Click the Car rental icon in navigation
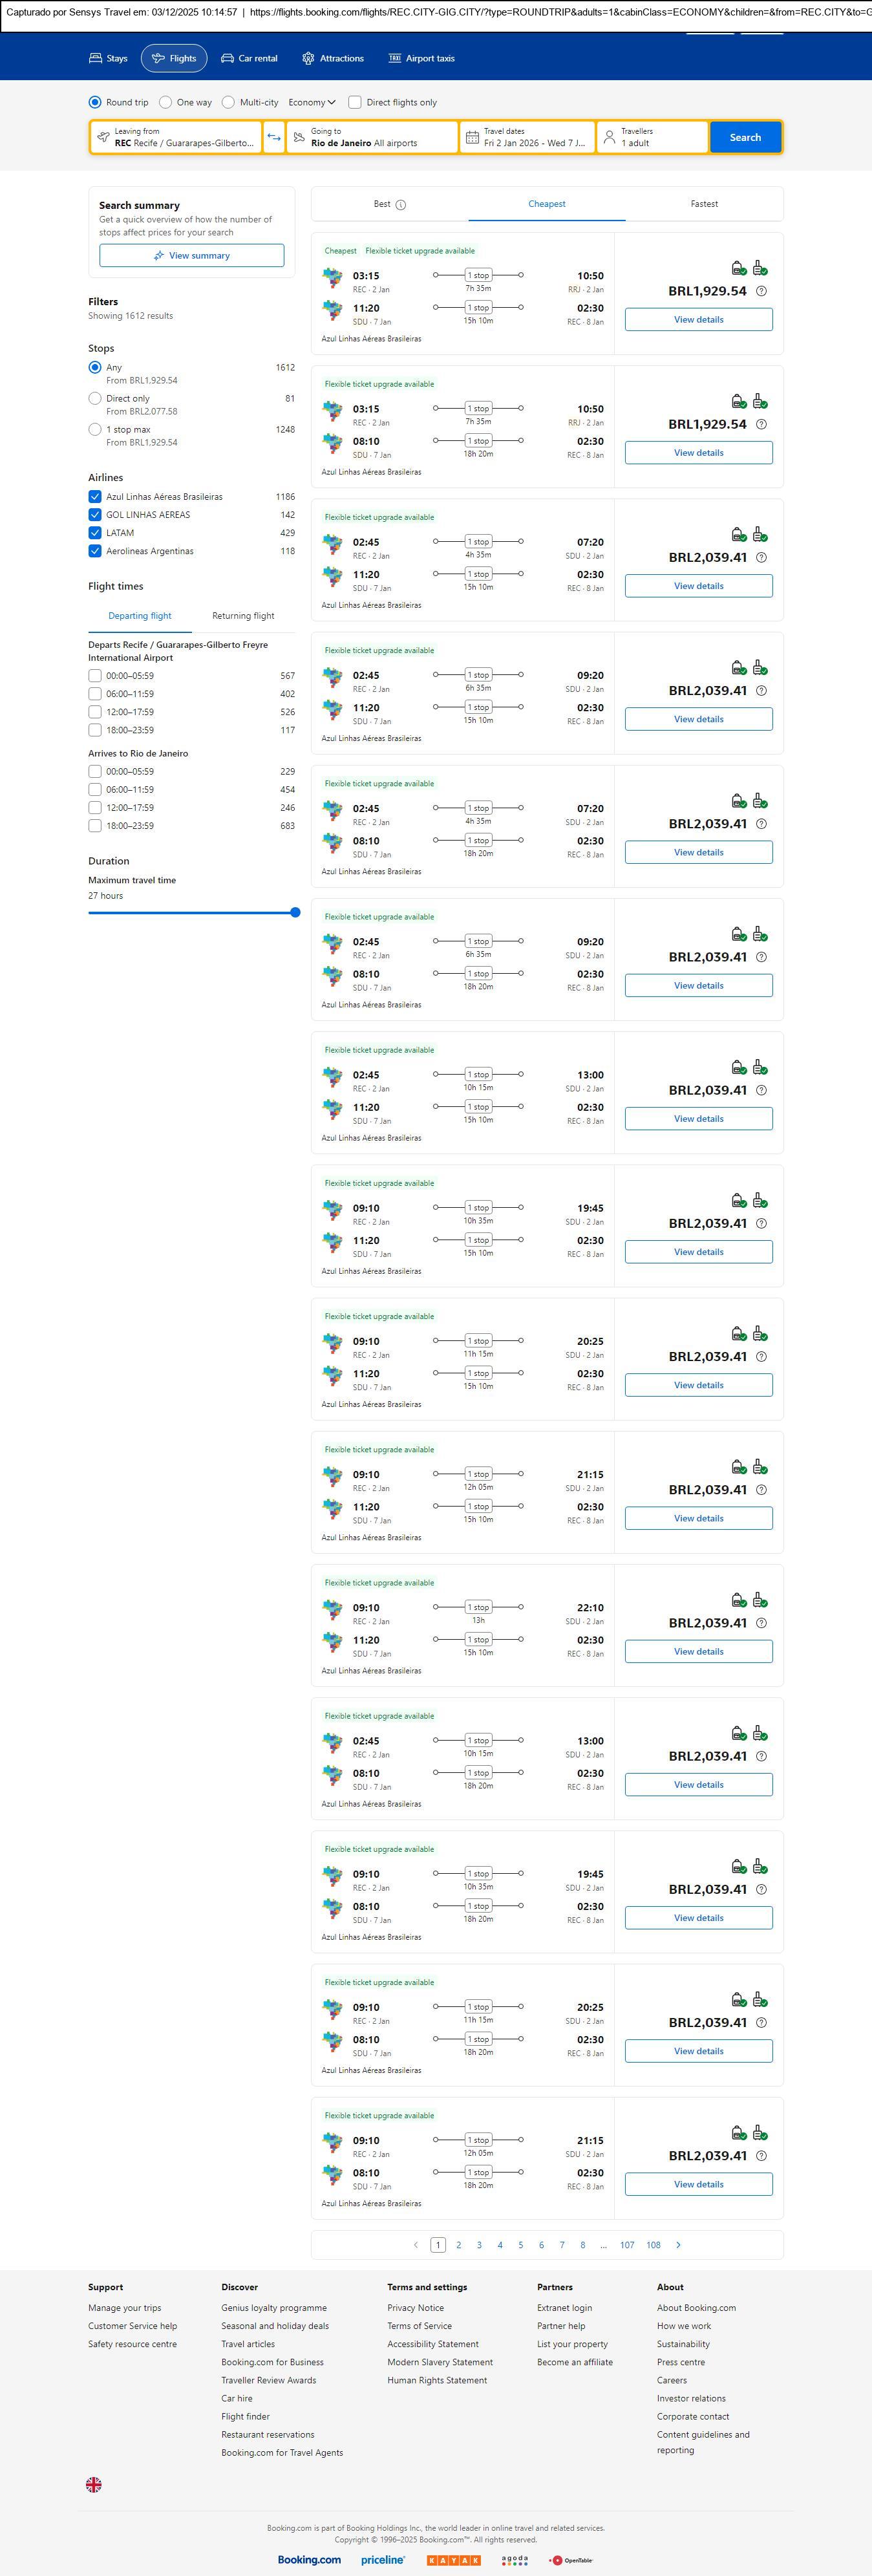 click(228, 59)
